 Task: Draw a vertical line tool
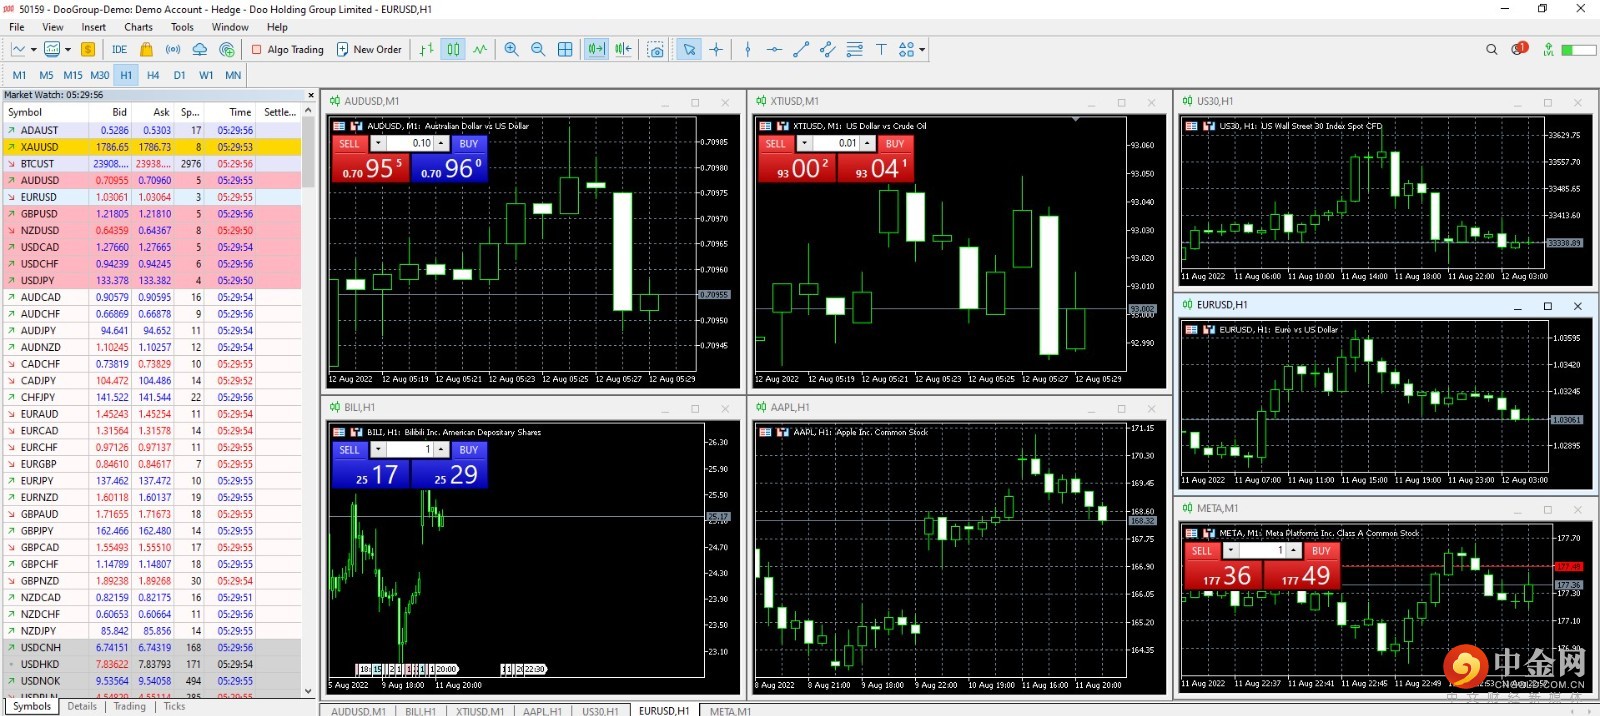point(747,49)
